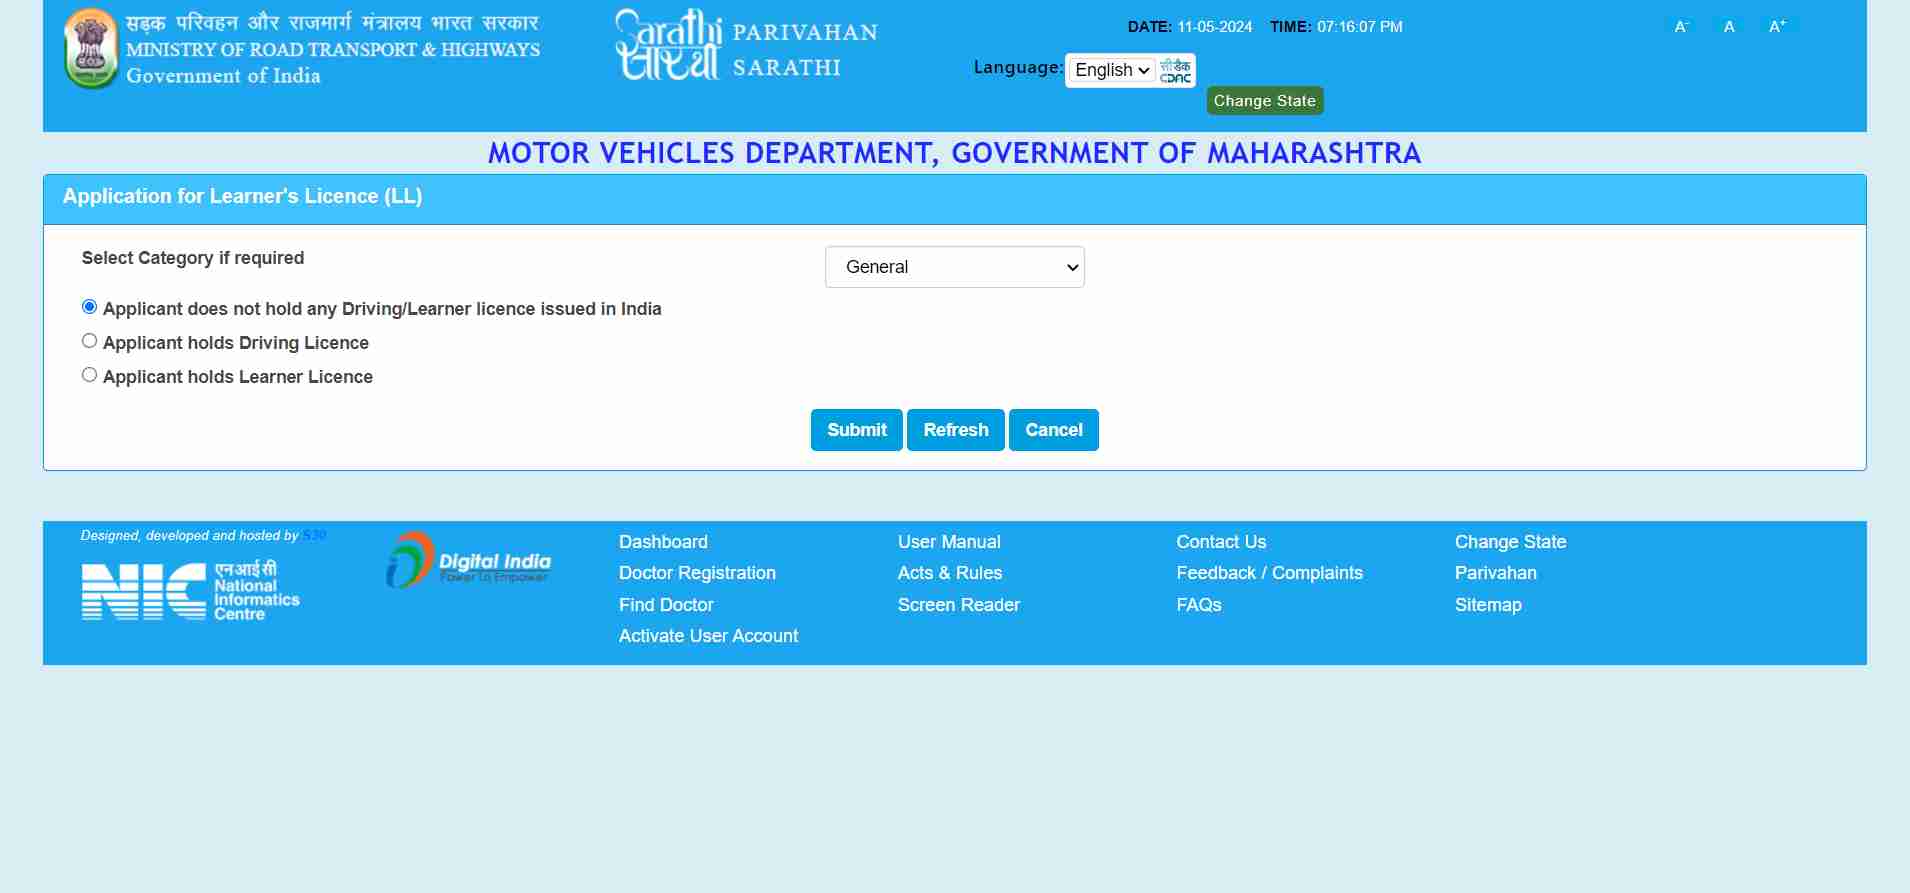Viewport: 1910px width, 893px height.
Task: Cancel the learner's licence application
Action: click(1053, 430)
